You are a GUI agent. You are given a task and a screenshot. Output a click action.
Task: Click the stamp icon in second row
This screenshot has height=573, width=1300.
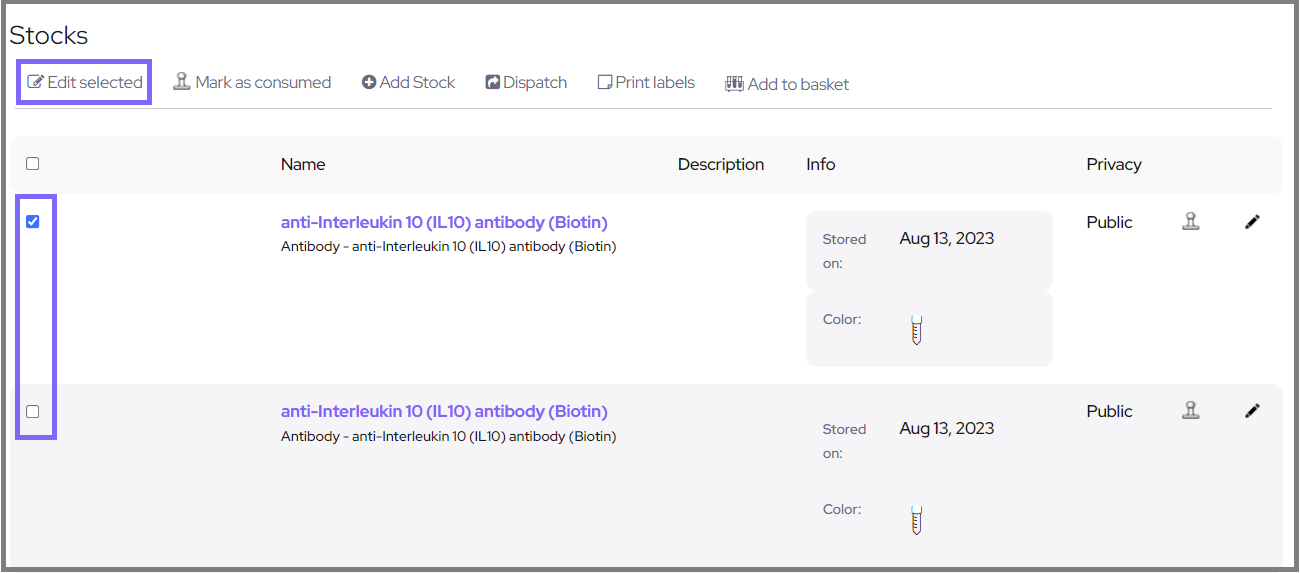[x=1190, y=410]
